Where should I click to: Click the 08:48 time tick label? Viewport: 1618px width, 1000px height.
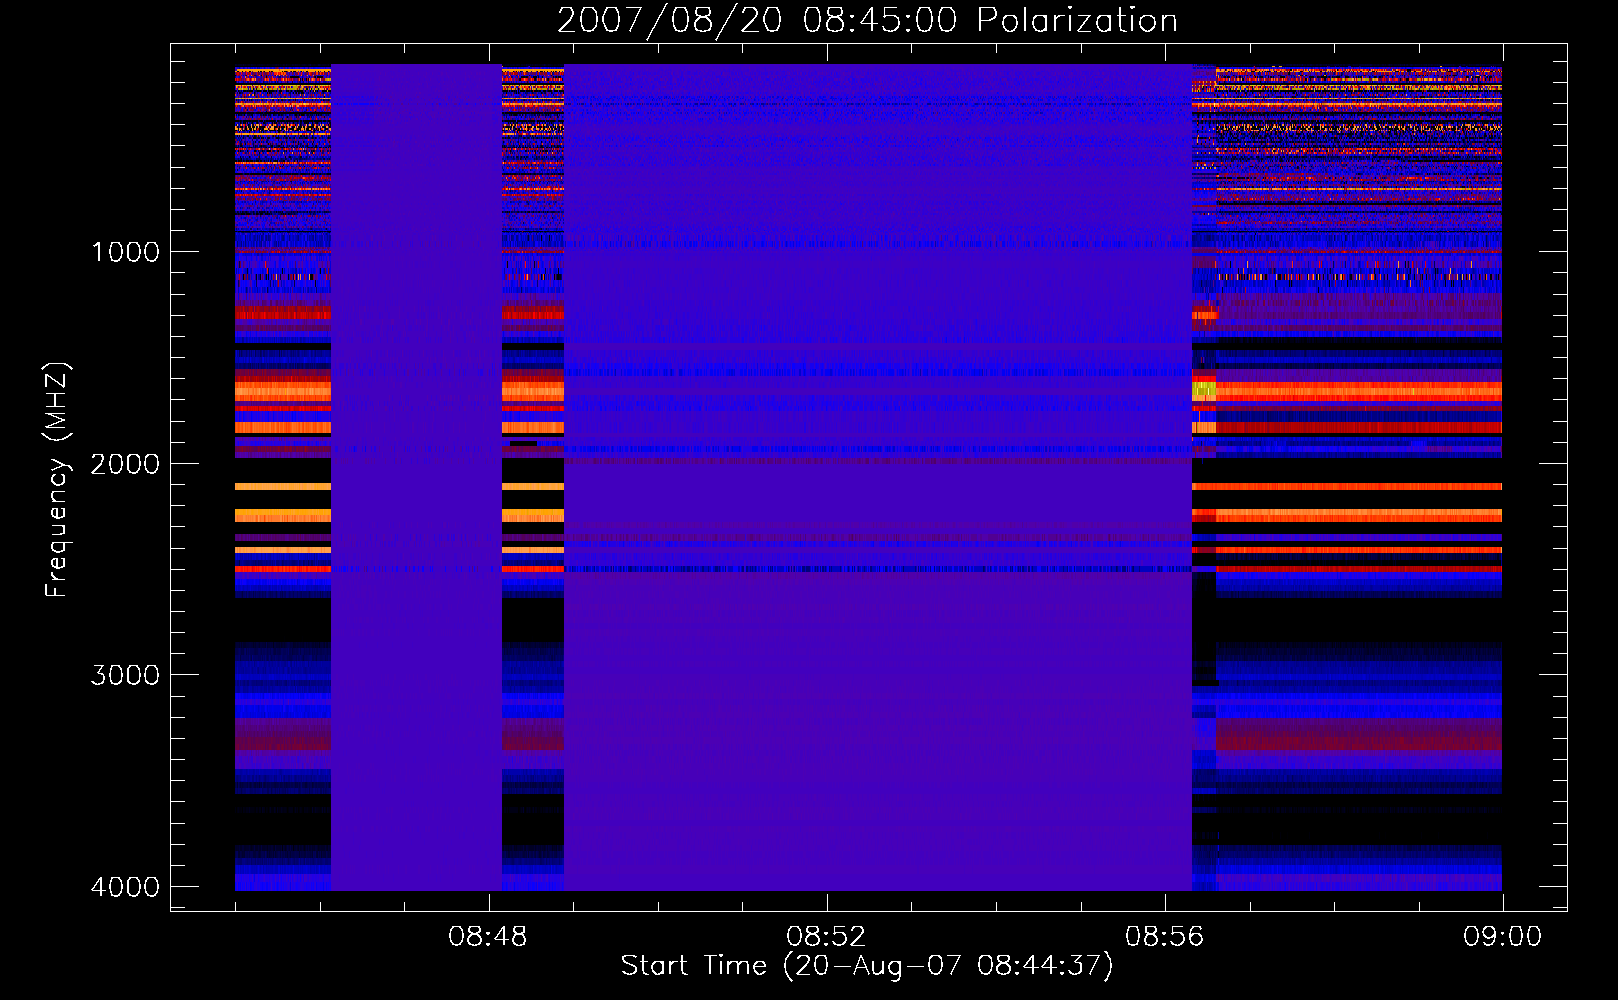[x=488, y=937]
